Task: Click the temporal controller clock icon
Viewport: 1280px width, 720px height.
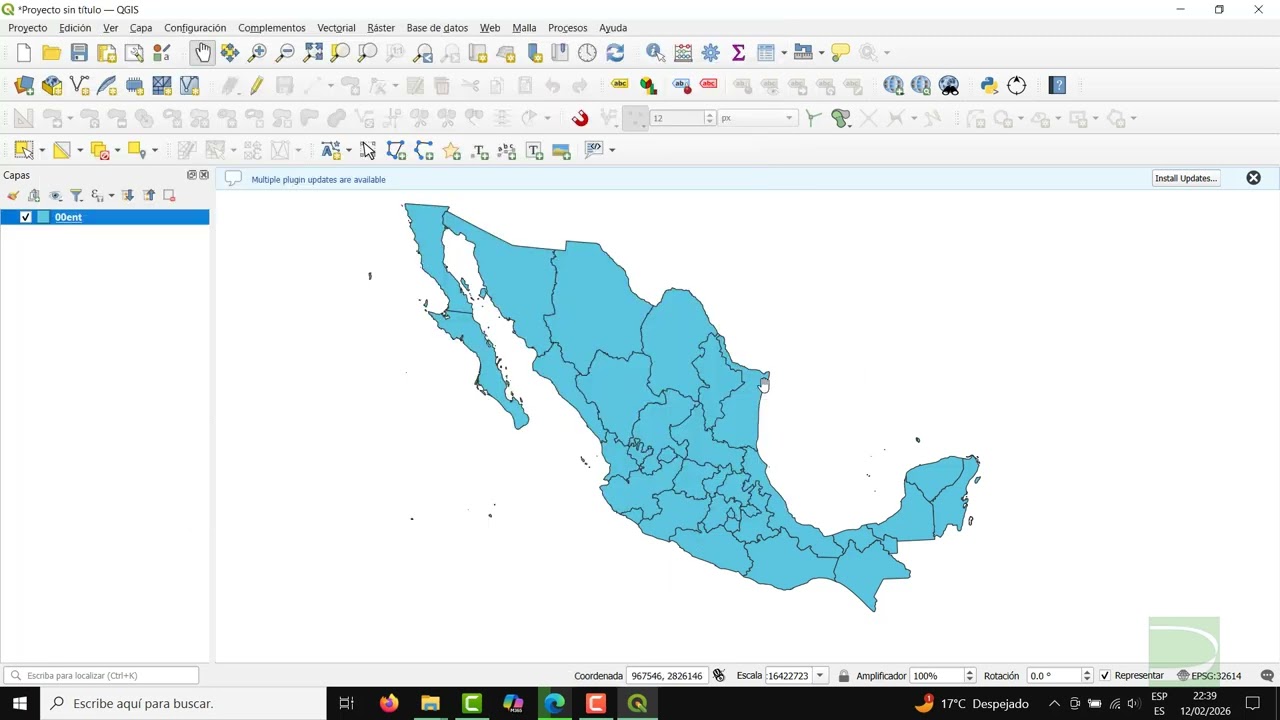Action: coord(587,53)
